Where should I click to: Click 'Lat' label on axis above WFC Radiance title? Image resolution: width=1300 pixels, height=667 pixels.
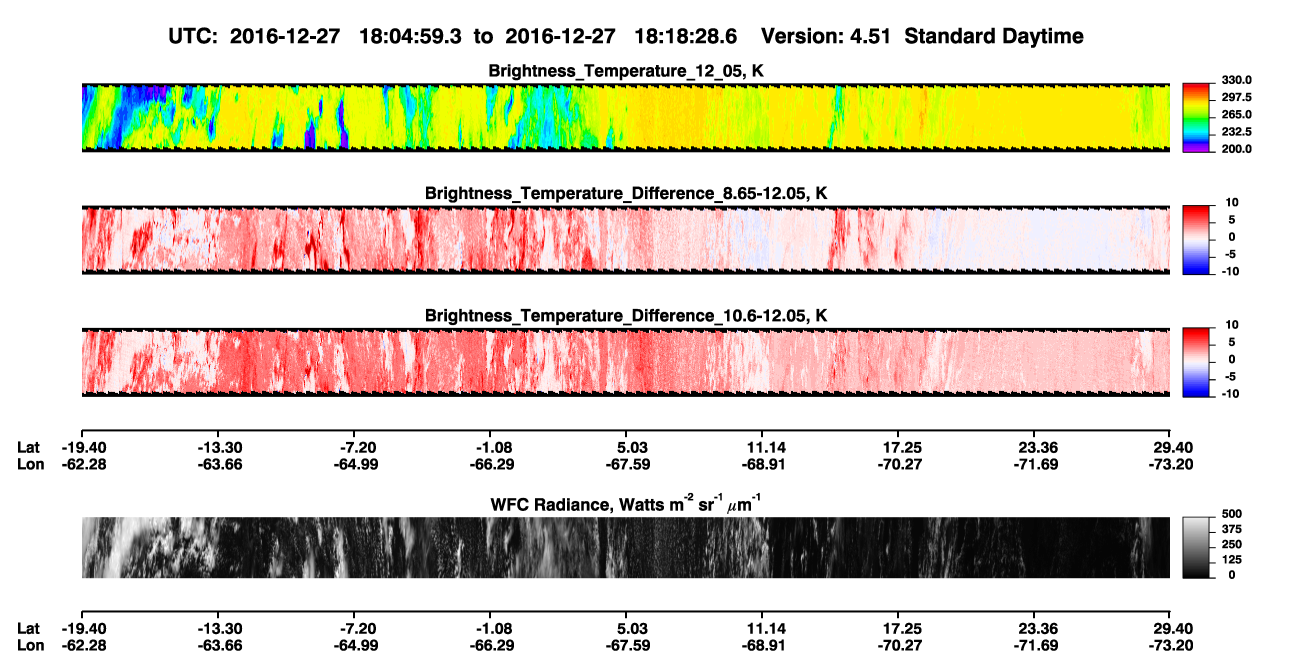tap(28, 447)
